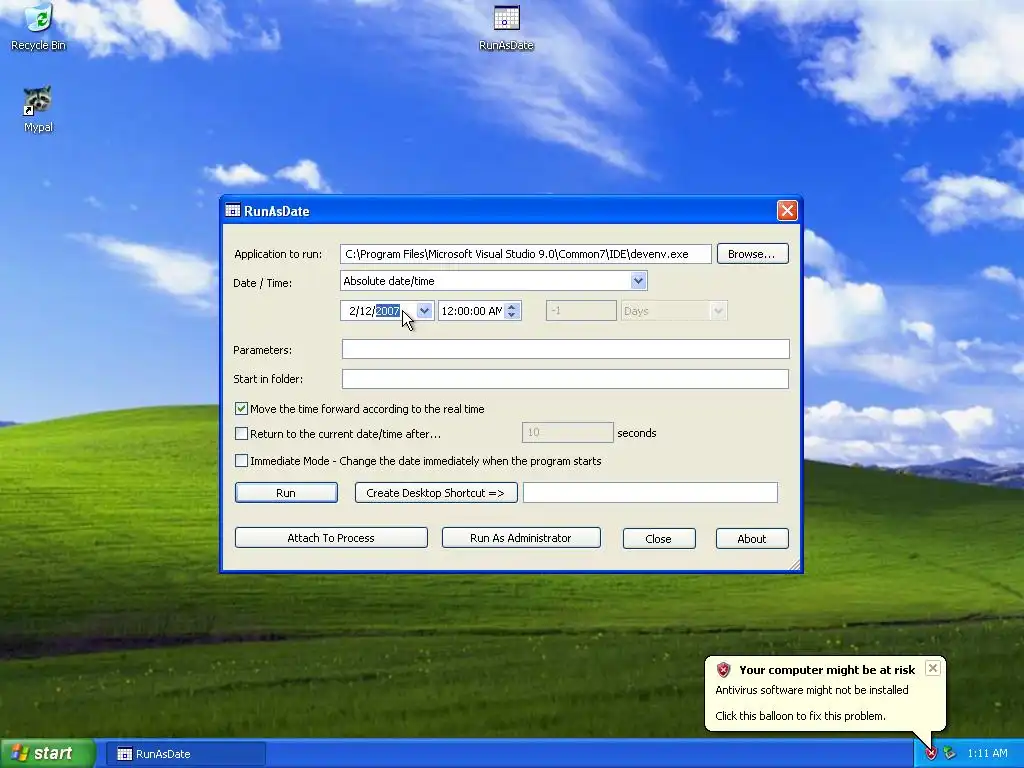The image size is (1024, 768).
Task: Click the disabled seconds value field
Action: [x=568, y=432]
